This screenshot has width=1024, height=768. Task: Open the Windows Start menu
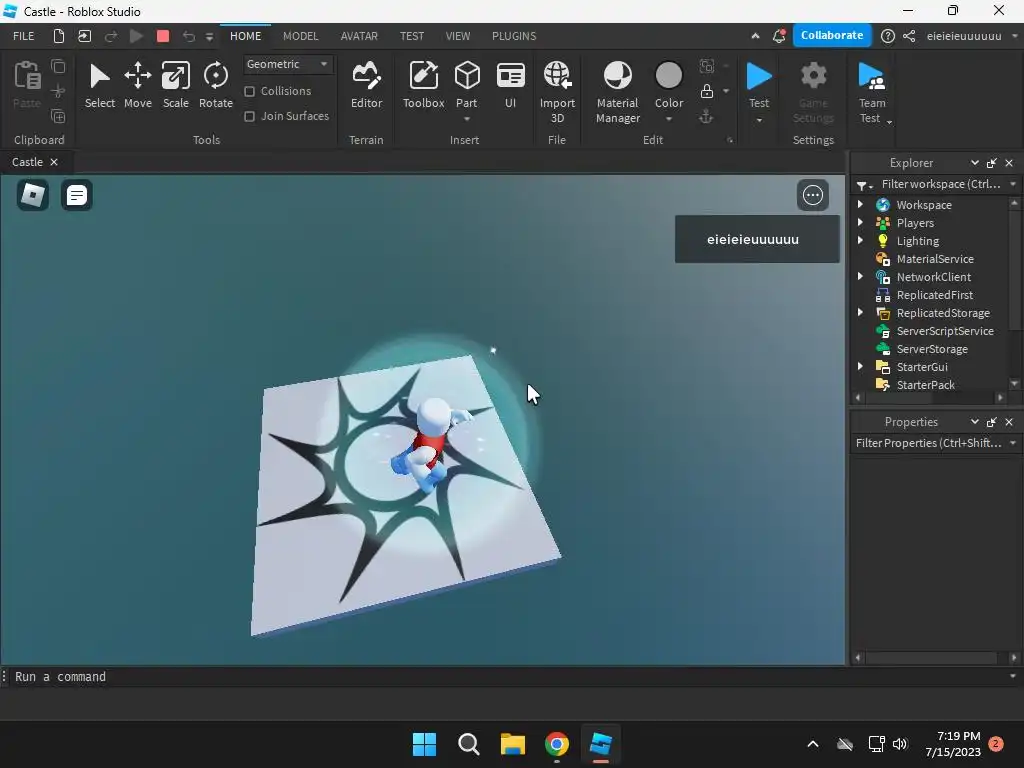pyautogui.click(x=424, y=744)
